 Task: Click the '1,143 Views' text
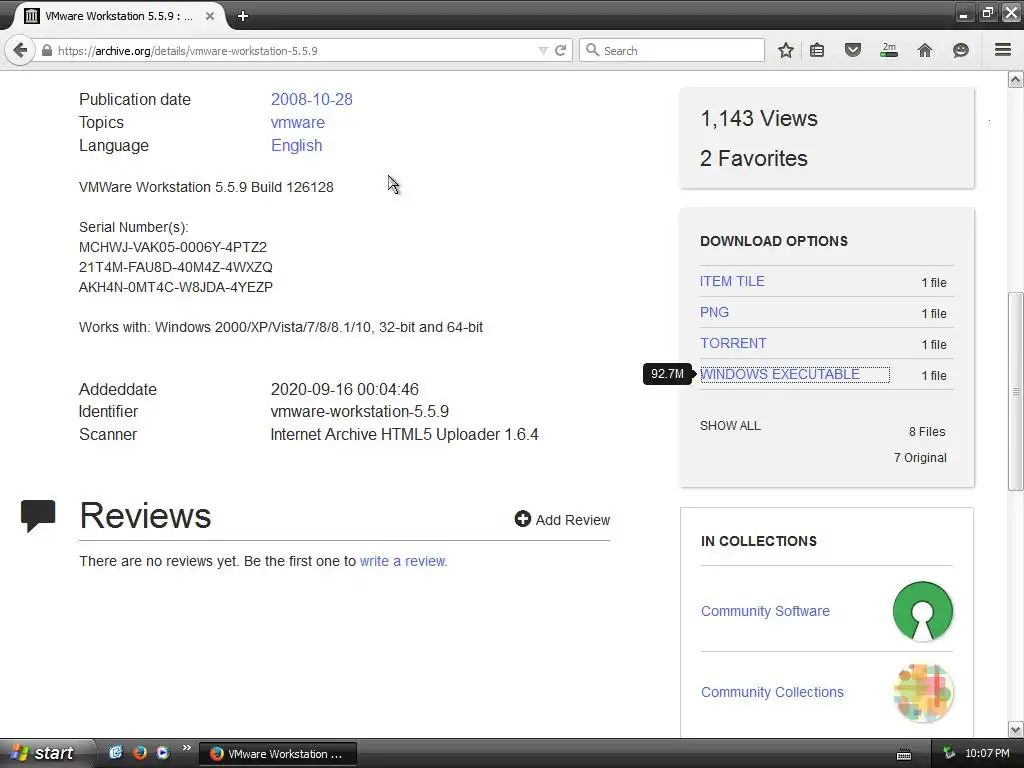[759, 118]
